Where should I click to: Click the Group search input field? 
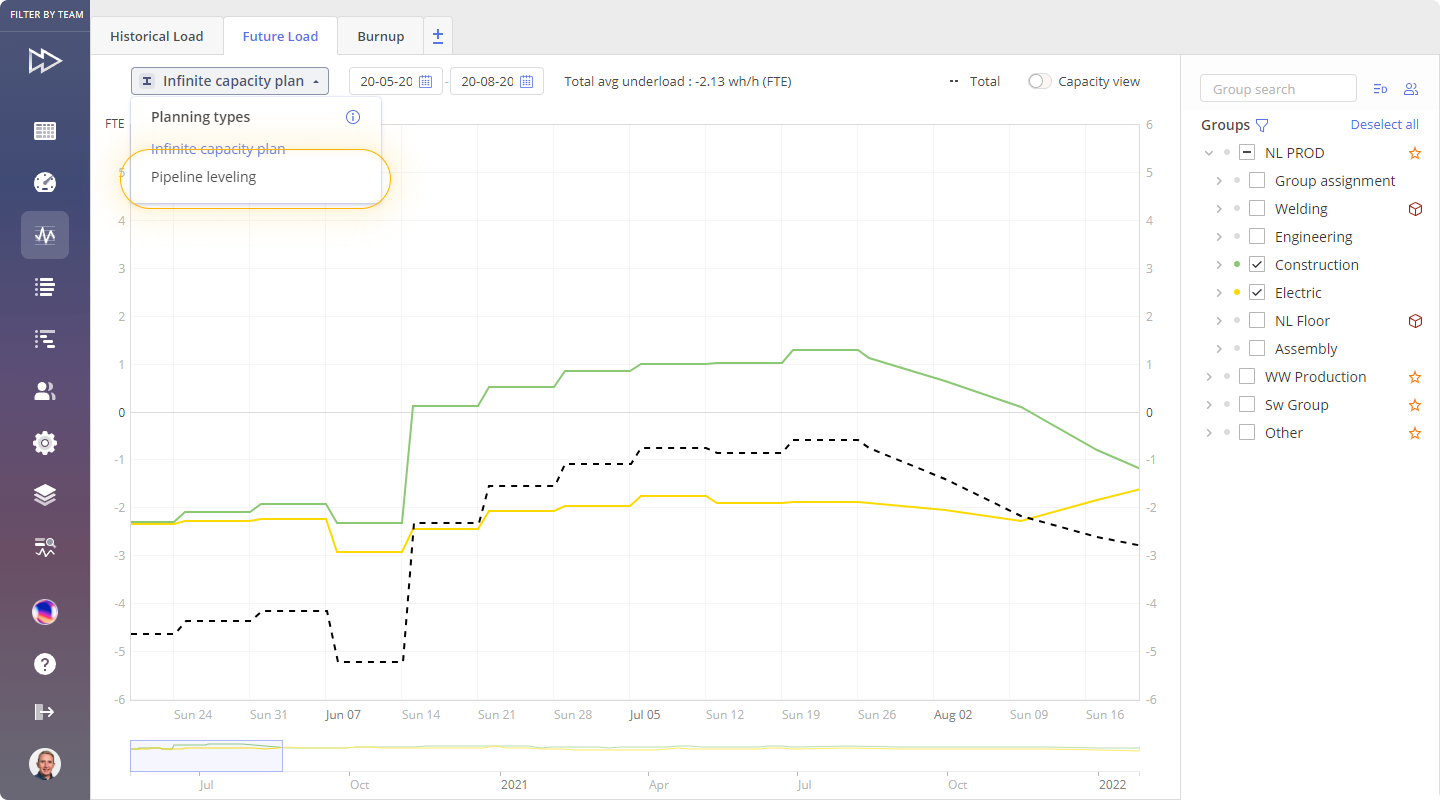point(1278,89)
